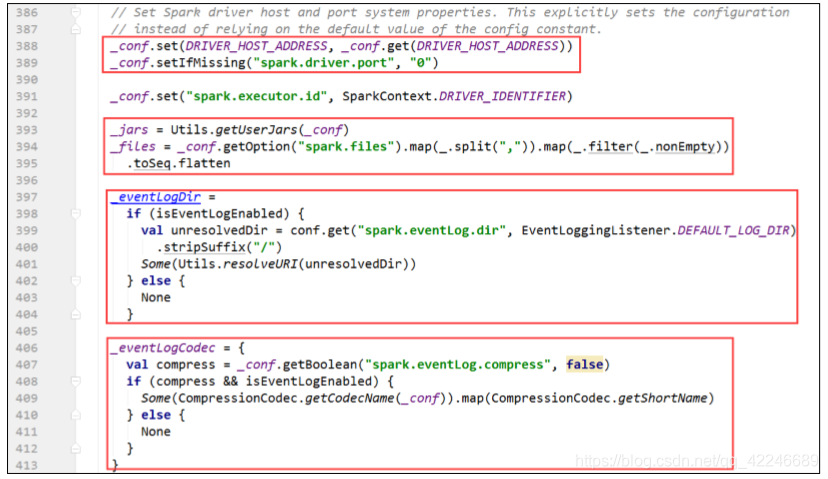Click None on line 403

tap(156, 298)
